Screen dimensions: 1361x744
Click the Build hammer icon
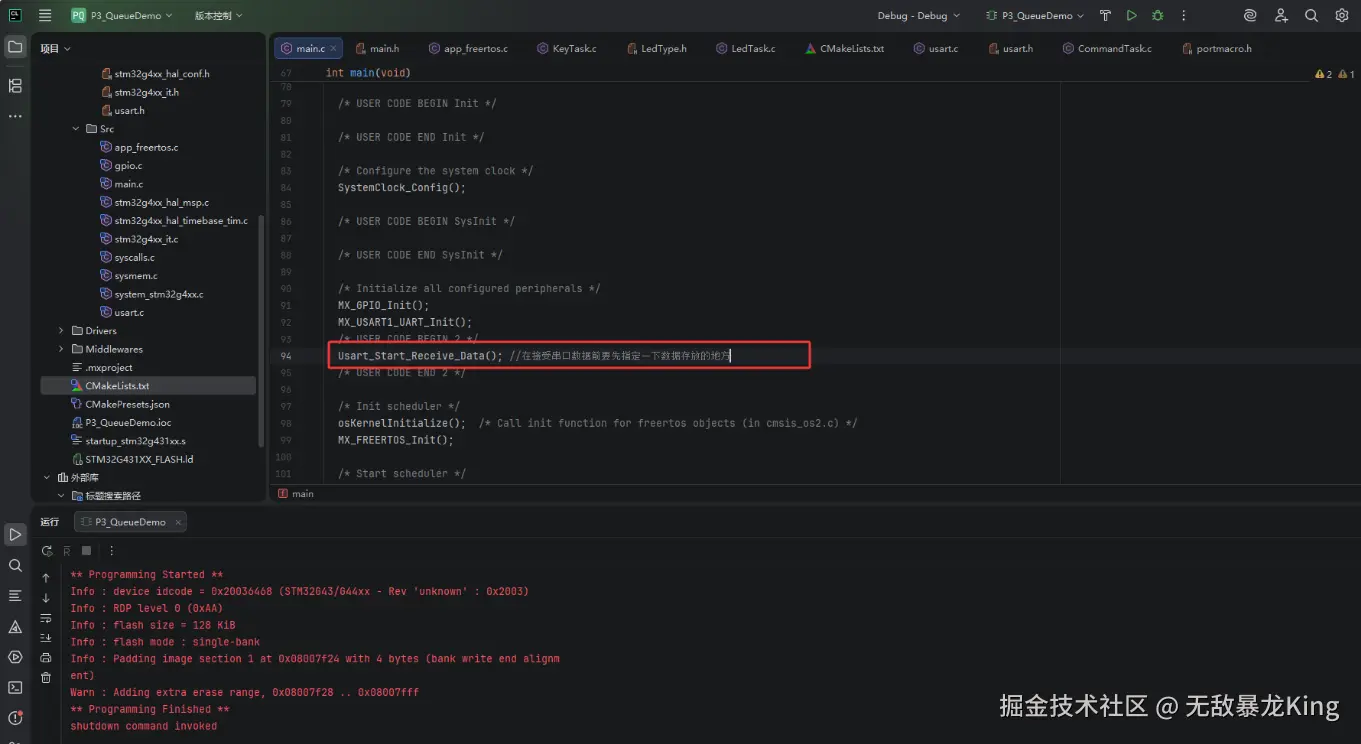(1105, 15)
